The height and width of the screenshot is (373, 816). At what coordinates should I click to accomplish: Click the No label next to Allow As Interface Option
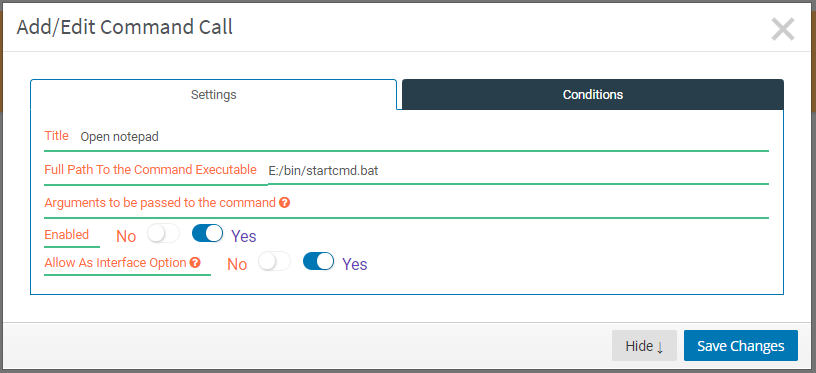(x=237, y=264)
